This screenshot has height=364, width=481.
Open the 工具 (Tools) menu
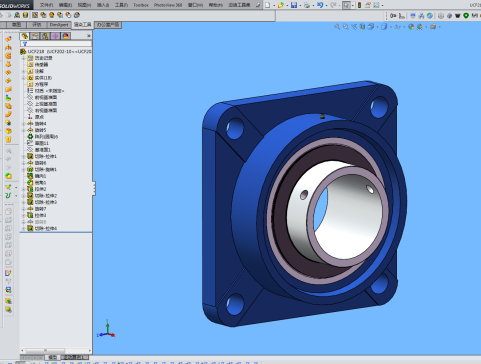[121, 5]
